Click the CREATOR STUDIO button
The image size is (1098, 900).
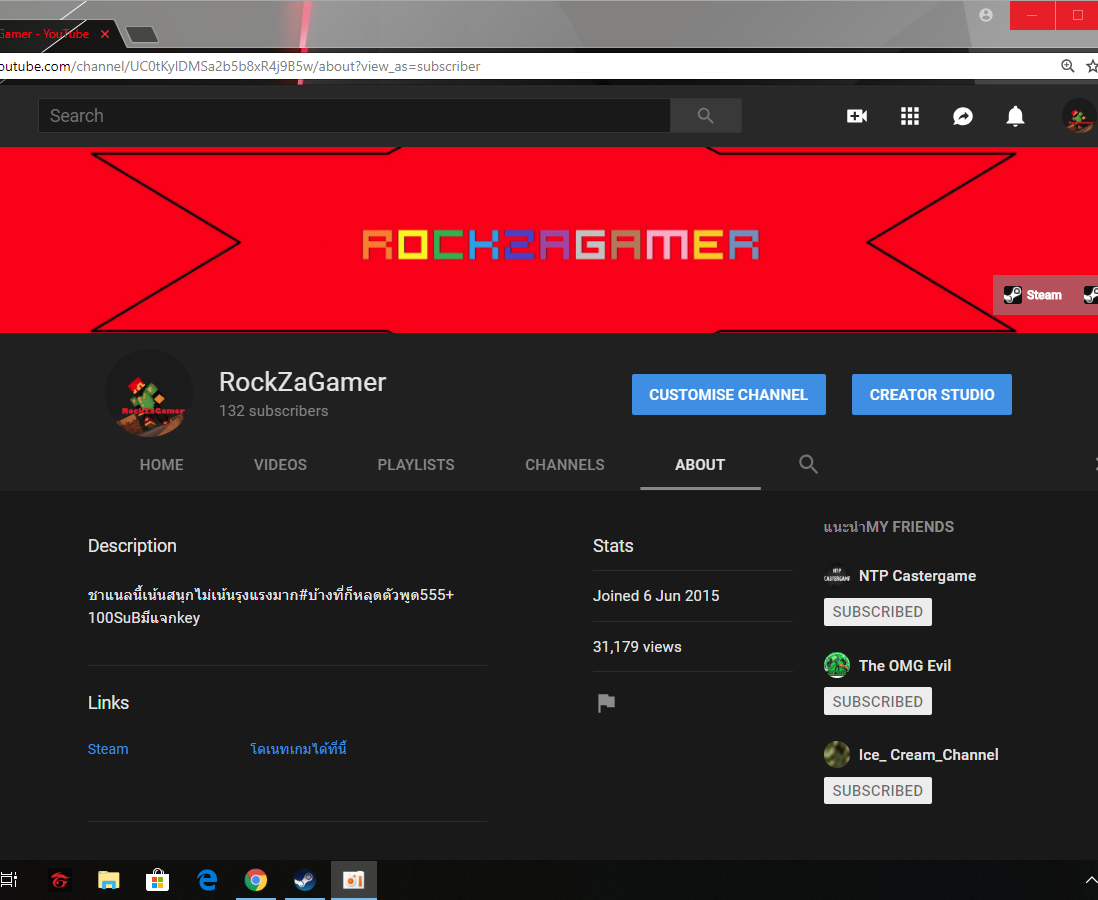931,394
